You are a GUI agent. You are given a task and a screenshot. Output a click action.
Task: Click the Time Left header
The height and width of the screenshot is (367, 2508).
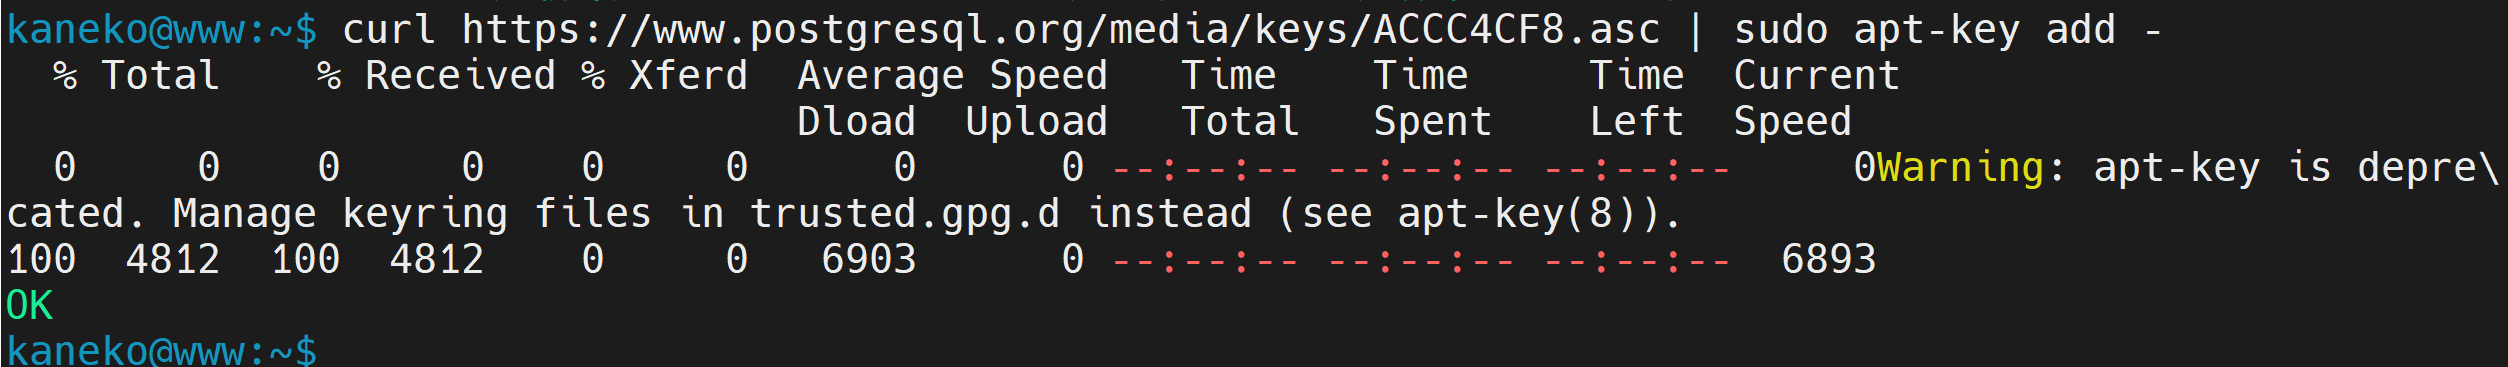tap(1637, 99)
